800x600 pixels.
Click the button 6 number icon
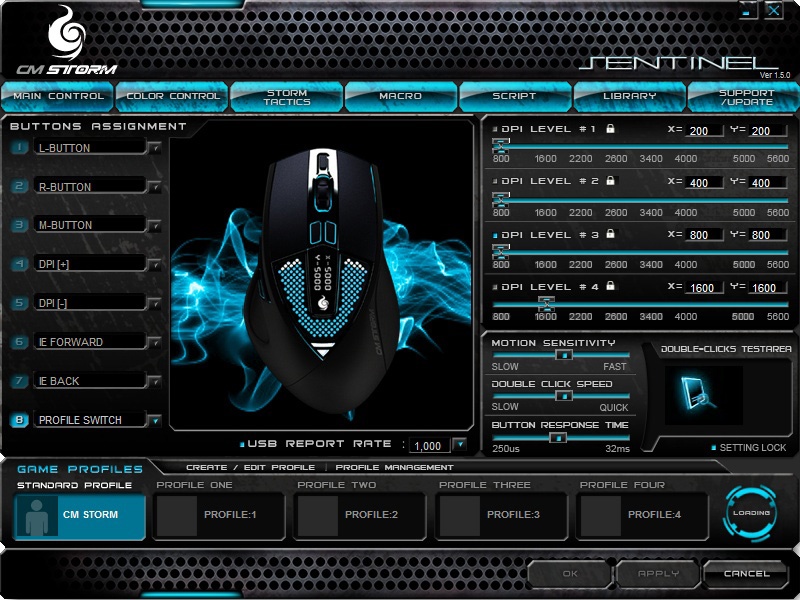(x=19, y=342)
